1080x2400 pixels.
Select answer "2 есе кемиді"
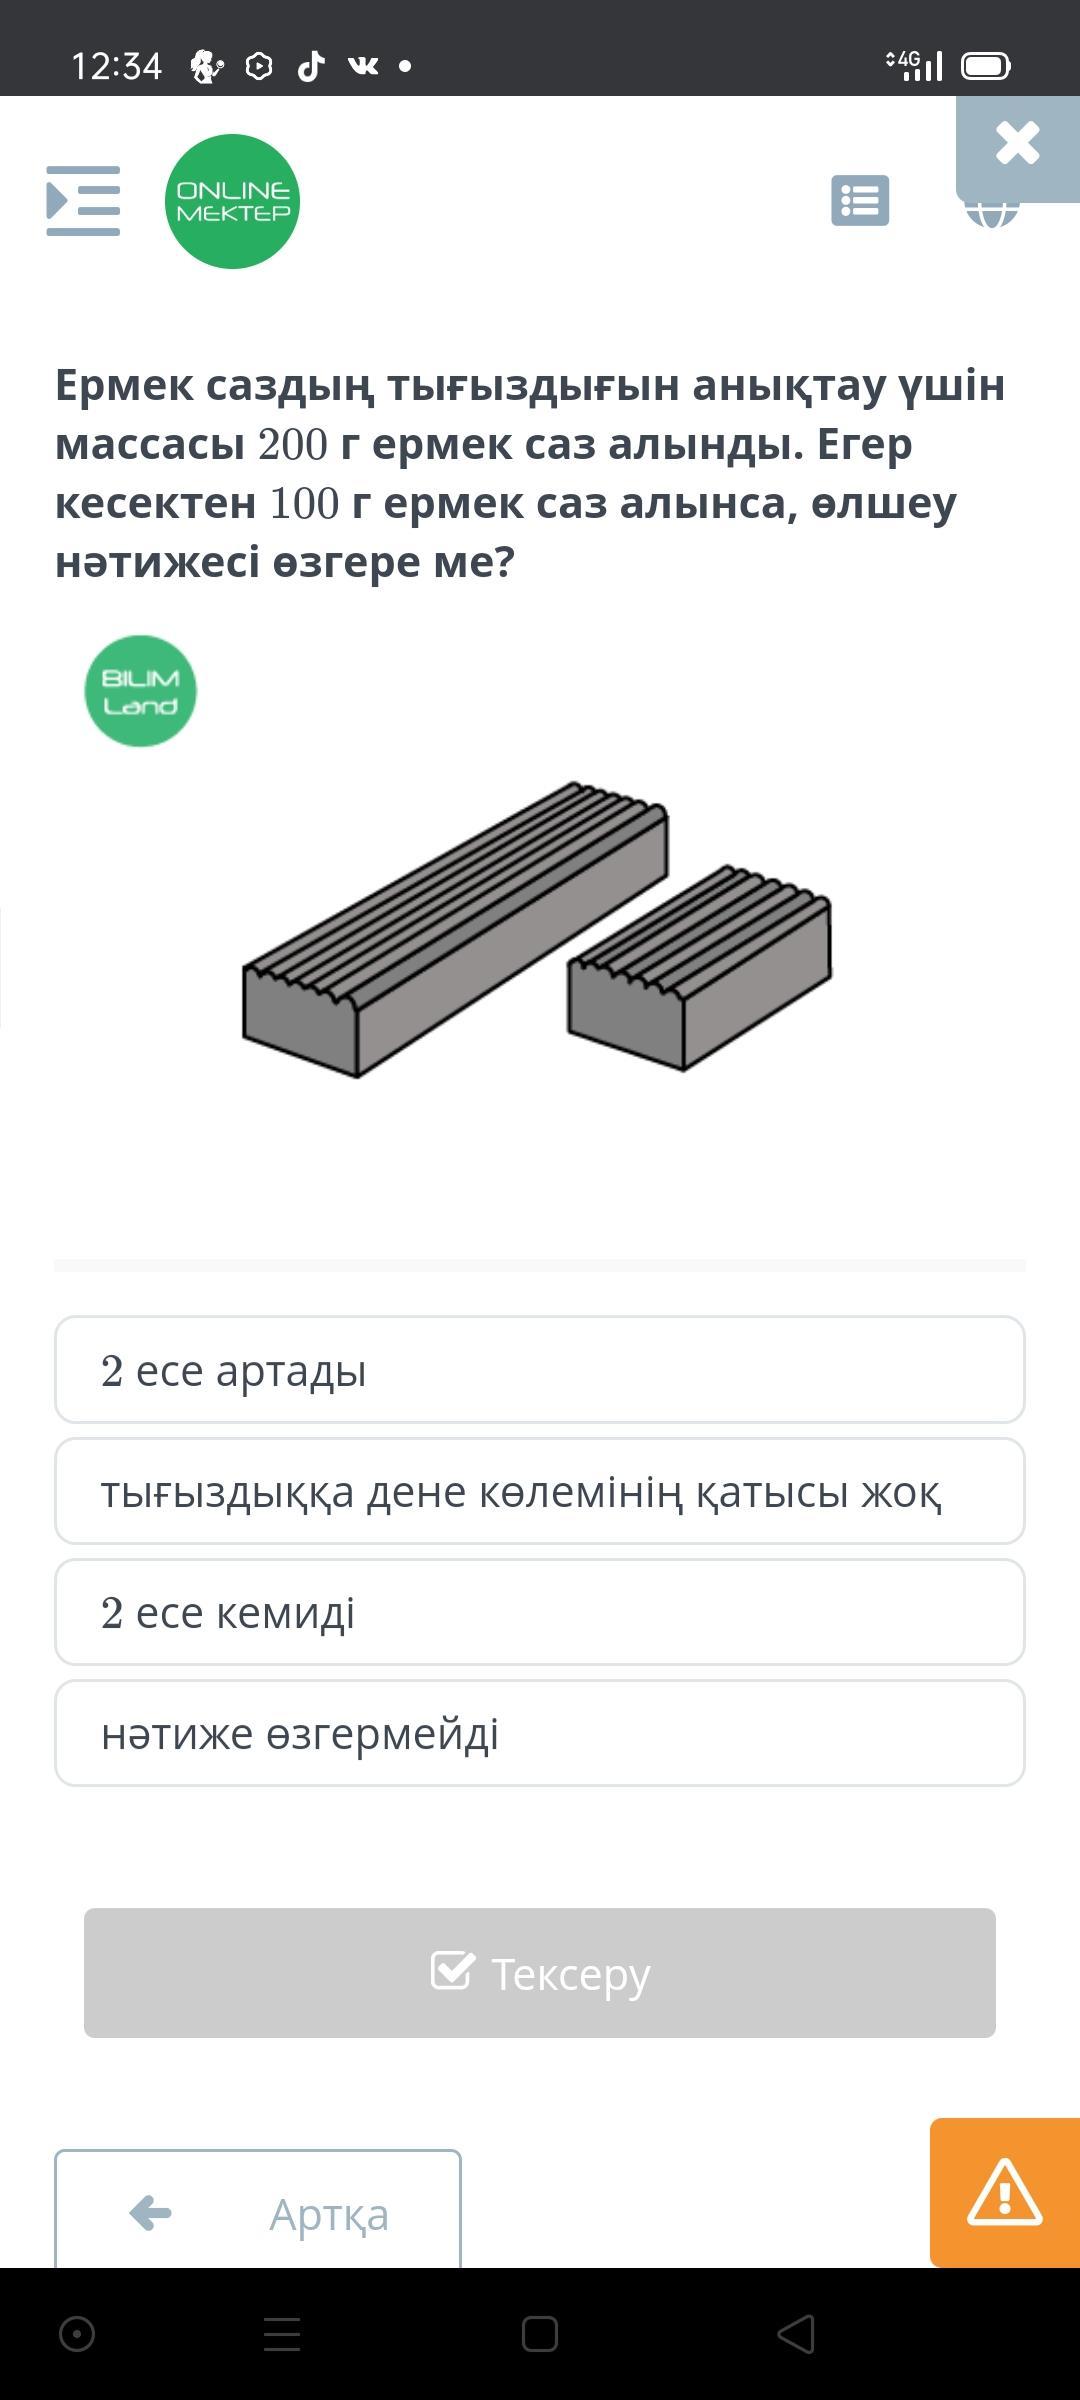point(540,1612)
